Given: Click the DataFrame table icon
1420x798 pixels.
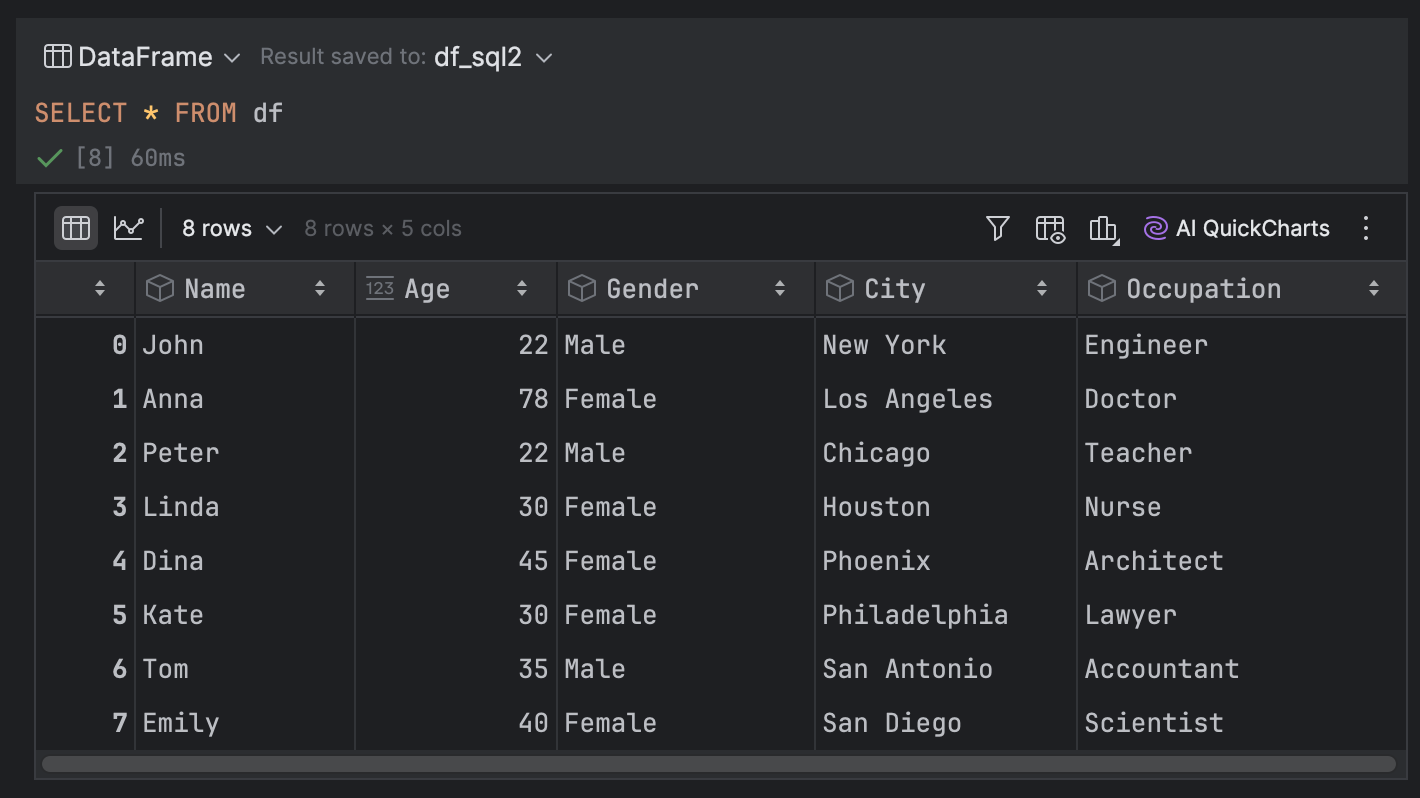Looking at the screenshot, I should pos(57,56).
